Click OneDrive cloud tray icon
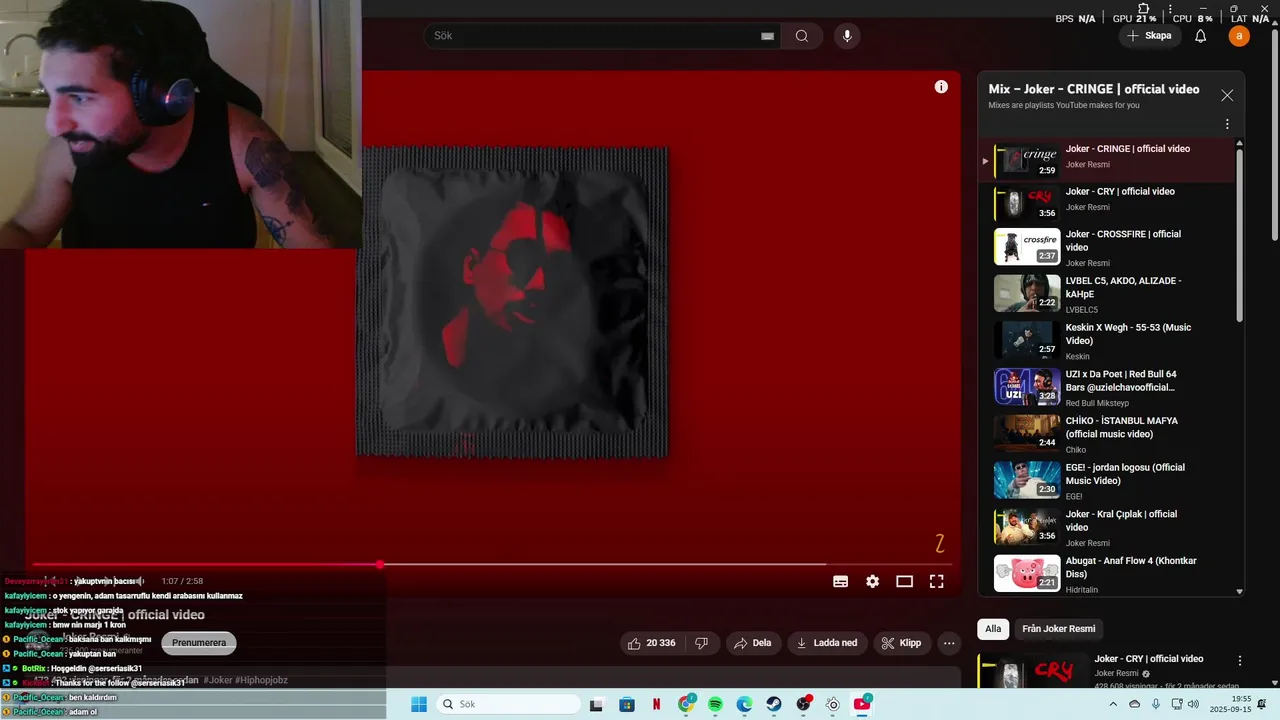 (1135, 704)
